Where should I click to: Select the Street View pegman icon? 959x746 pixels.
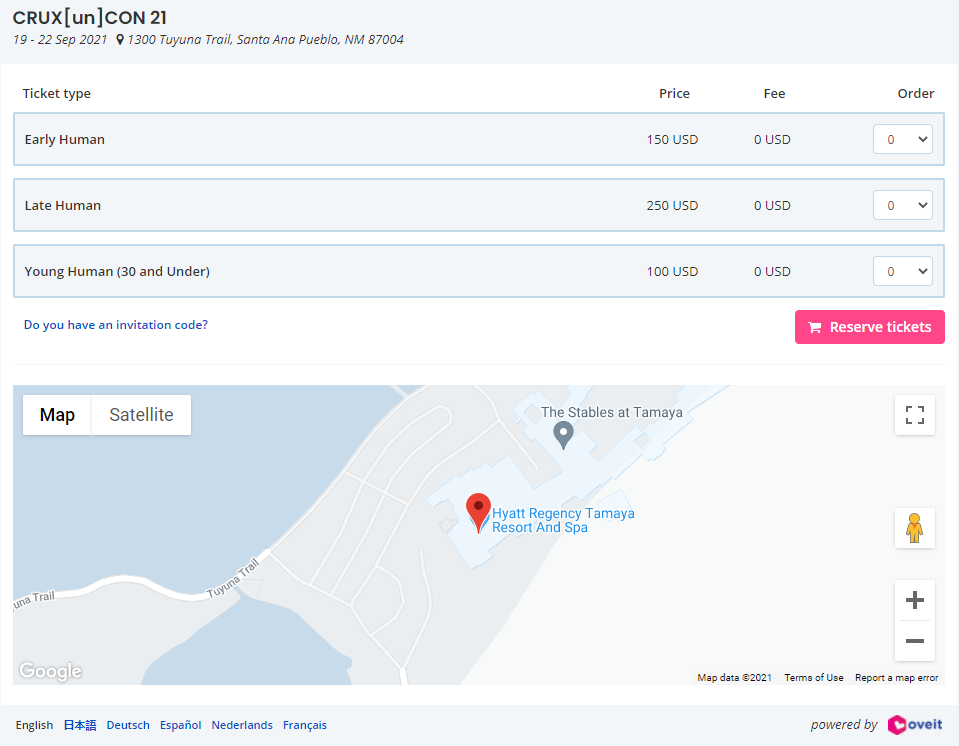click(x=914, y=528)
